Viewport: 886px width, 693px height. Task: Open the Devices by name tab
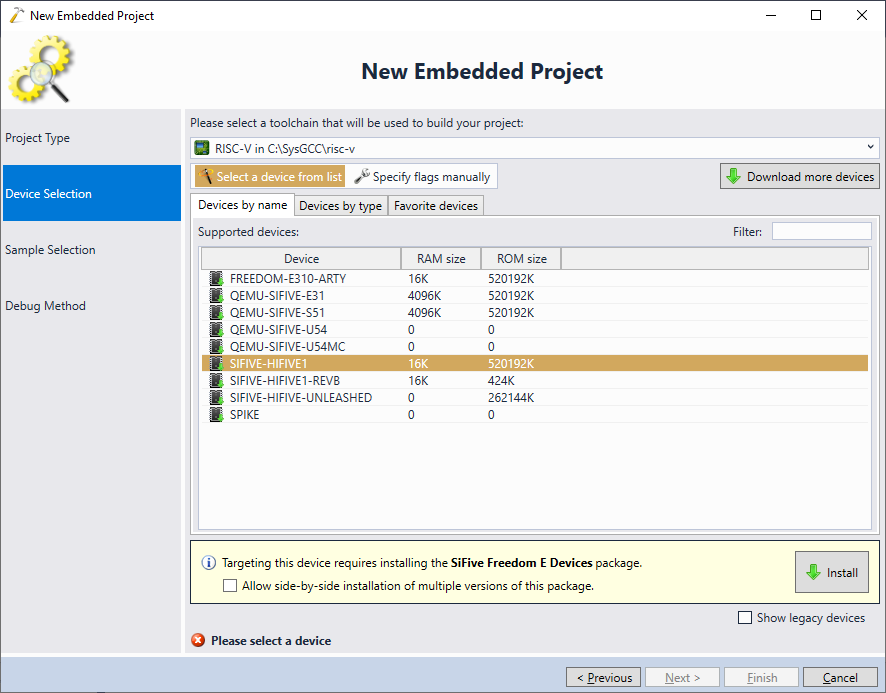(x=242, y=205)
